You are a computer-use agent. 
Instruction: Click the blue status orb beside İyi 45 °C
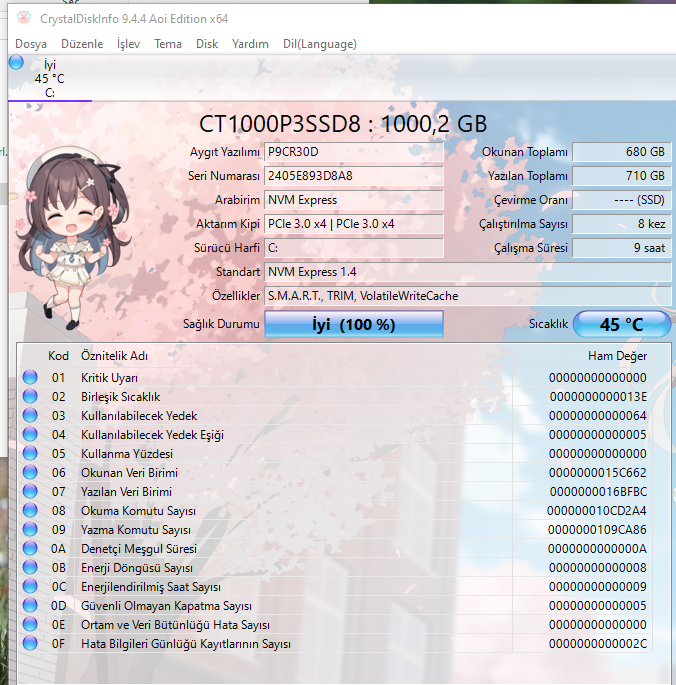[x=16, y=62]
